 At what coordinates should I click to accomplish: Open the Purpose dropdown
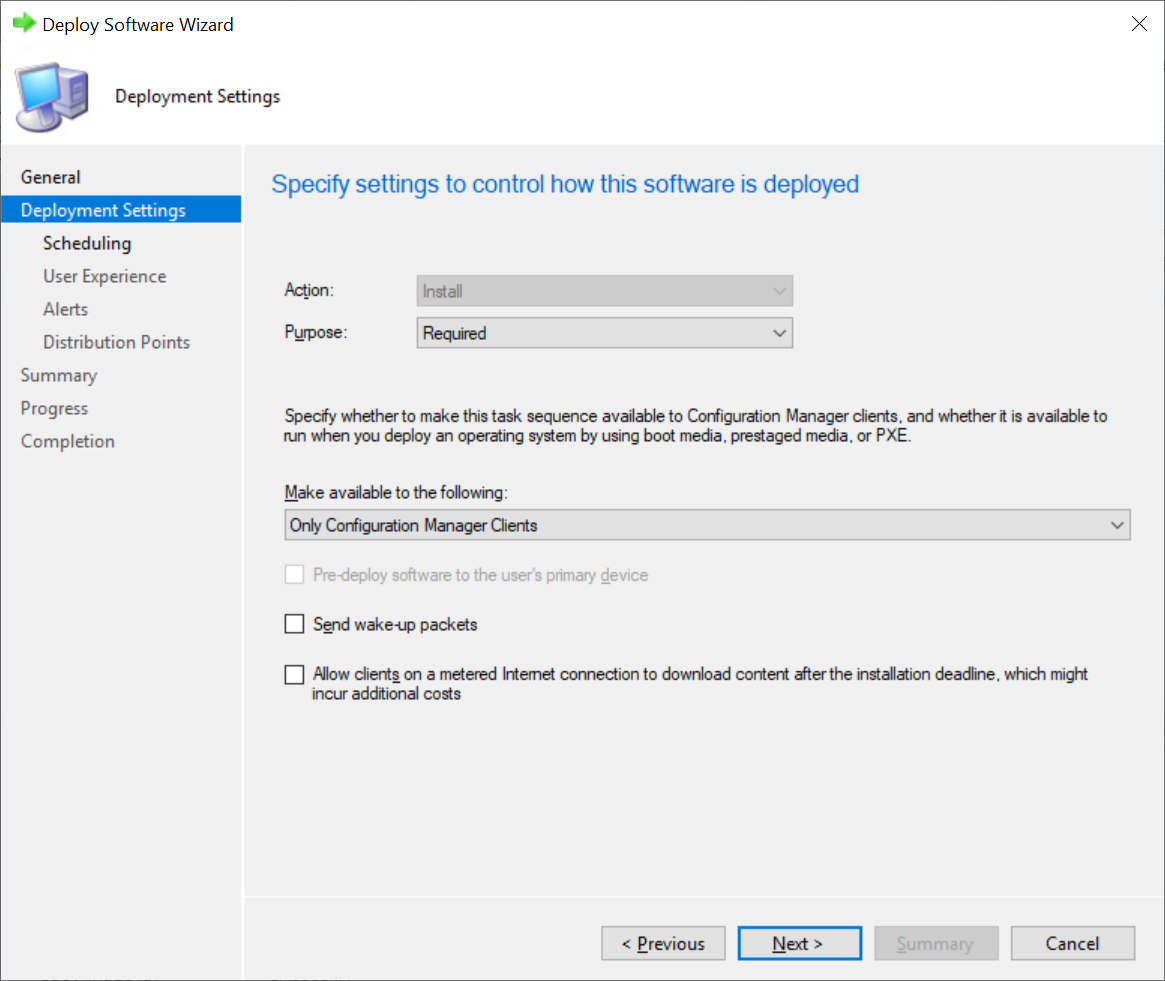click(x=604, y=333)
